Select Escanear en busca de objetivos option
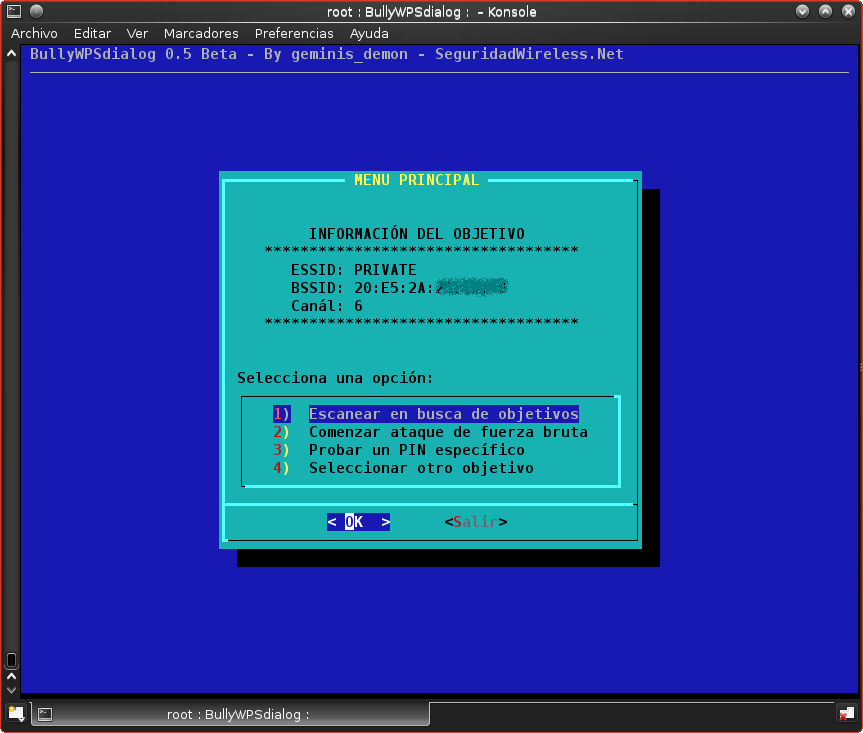 [443, 414]
